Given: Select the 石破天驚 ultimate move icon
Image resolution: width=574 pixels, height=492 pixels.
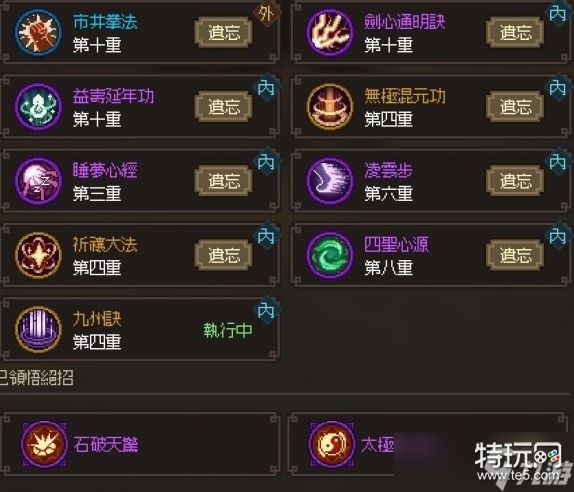Looking at the screenshot, I should click(44, 444).
